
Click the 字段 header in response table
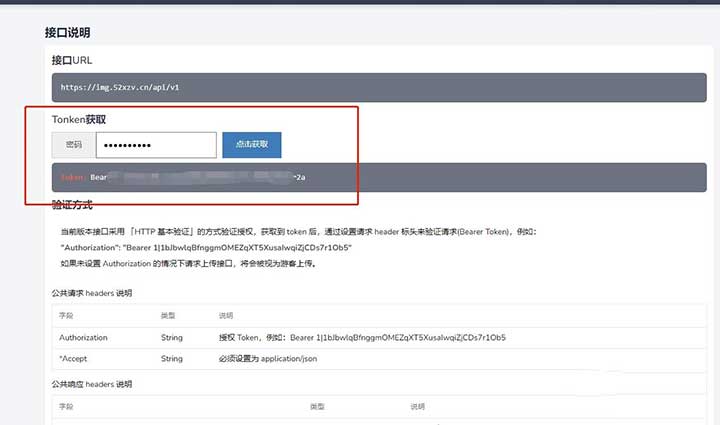[66, 406]
